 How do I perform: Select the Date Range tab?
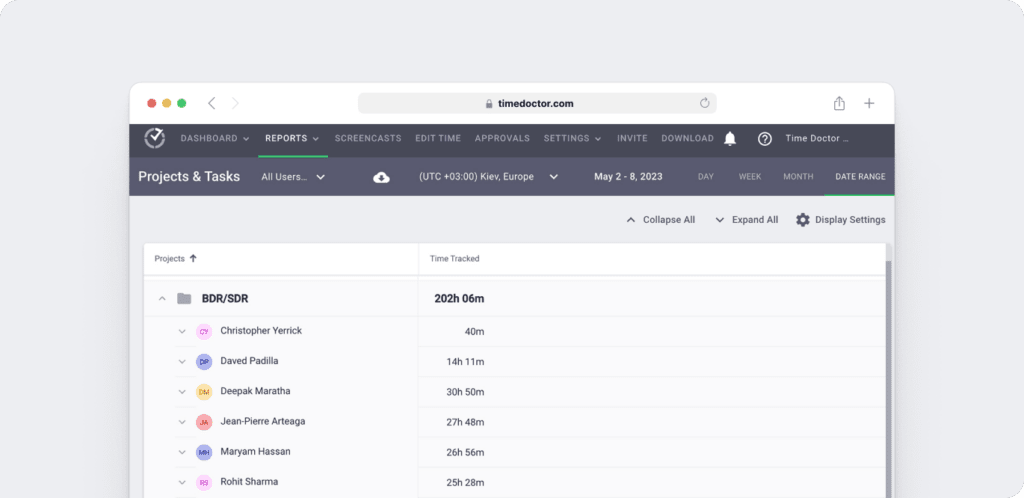[x=860, y=177]
